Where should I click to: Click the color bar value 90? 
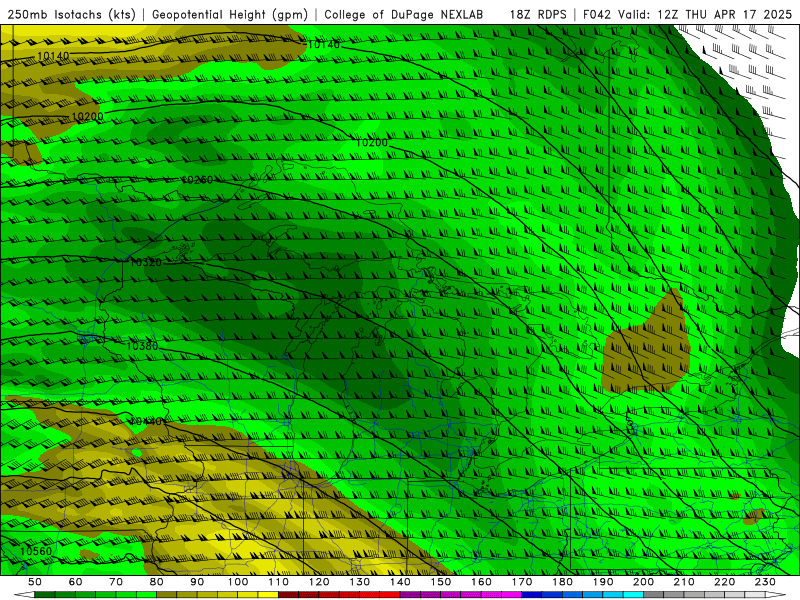197,582
